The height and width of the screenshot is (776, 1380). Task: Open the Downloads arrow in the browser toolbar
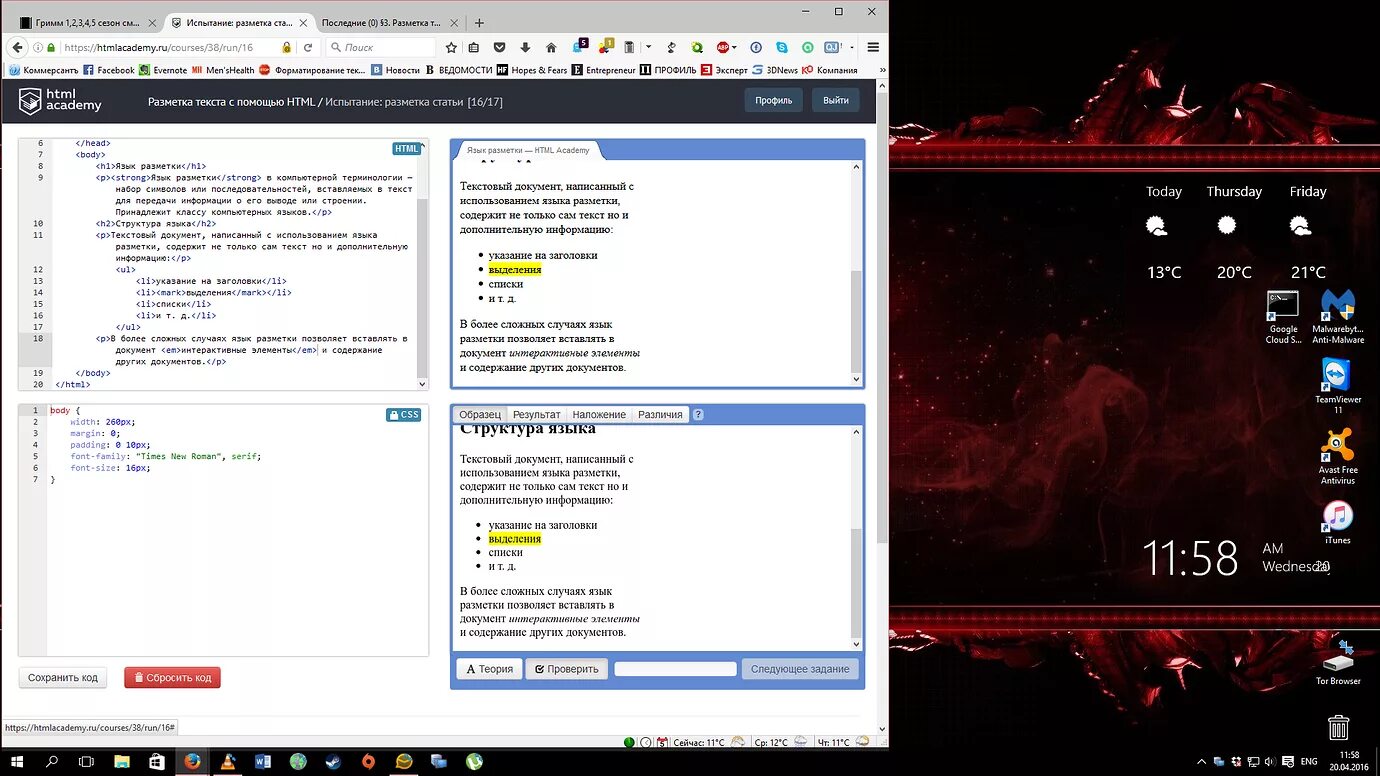point(524,47)
